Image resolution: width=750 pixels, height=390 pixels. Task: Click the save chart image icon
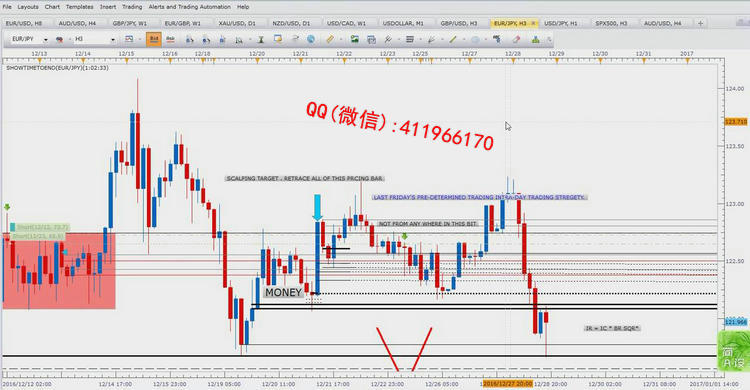(354, 39)
